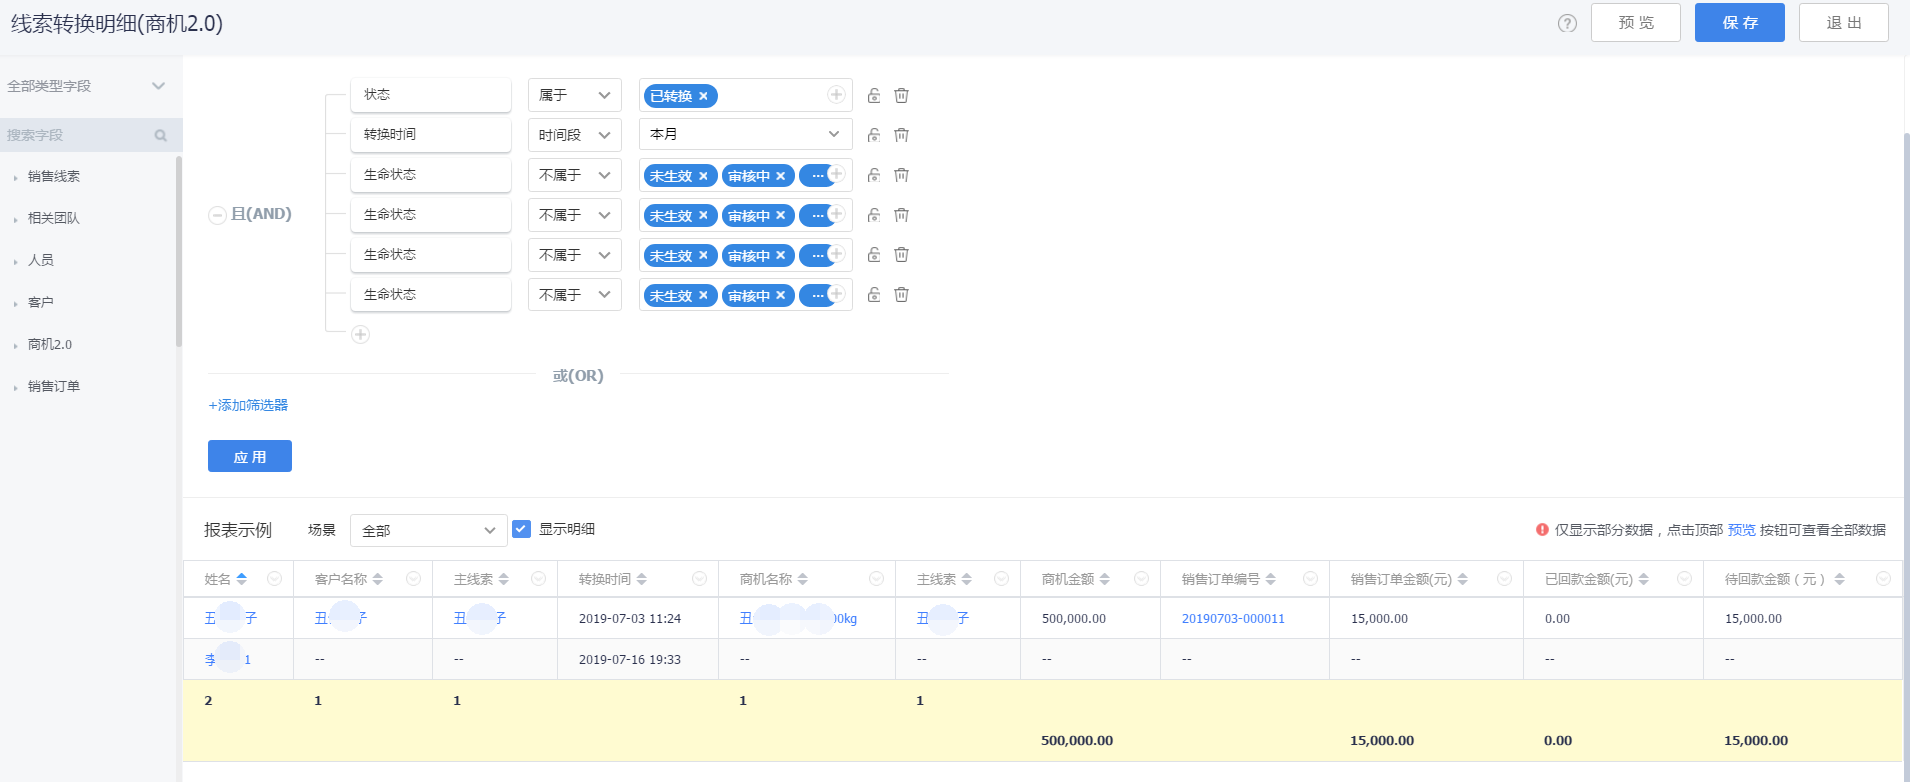1910x782 pixels.
Task: Open sales order 20190703-000011 link
Action: click(1233, 619)
